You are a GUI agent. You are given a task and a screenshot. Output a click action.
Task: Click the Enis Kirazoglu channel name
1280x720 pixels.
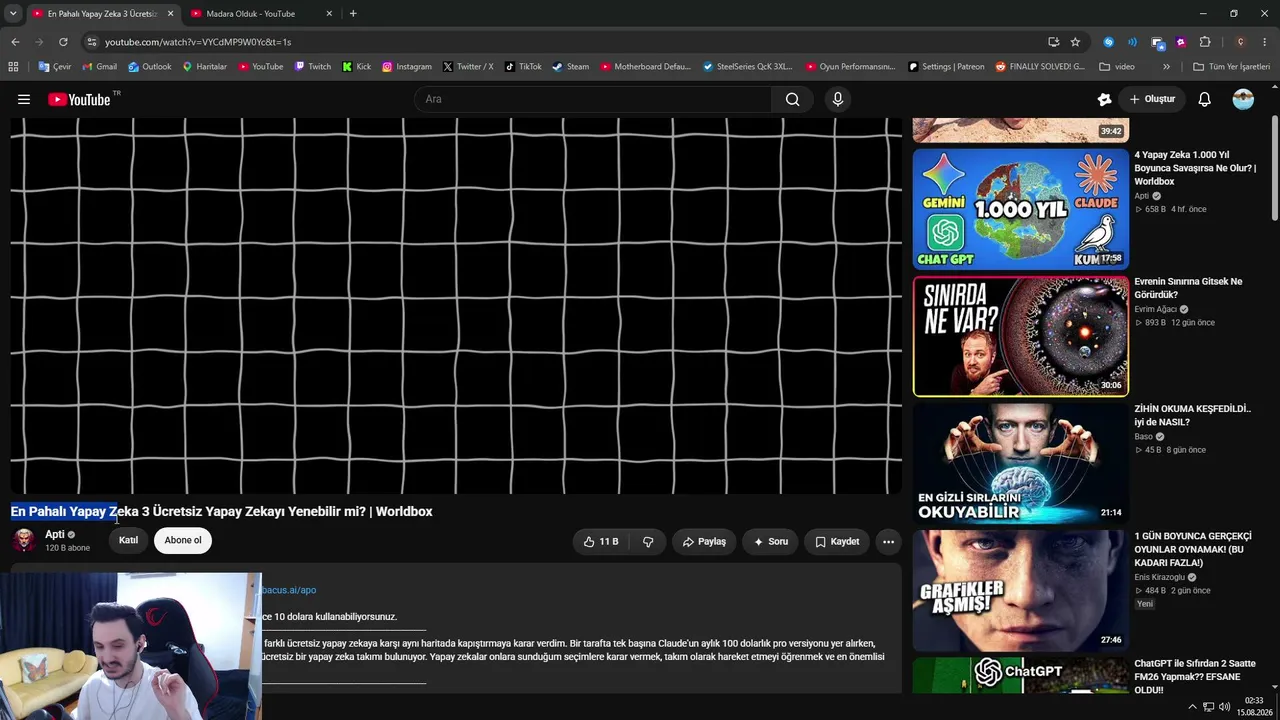point(1159,577)
